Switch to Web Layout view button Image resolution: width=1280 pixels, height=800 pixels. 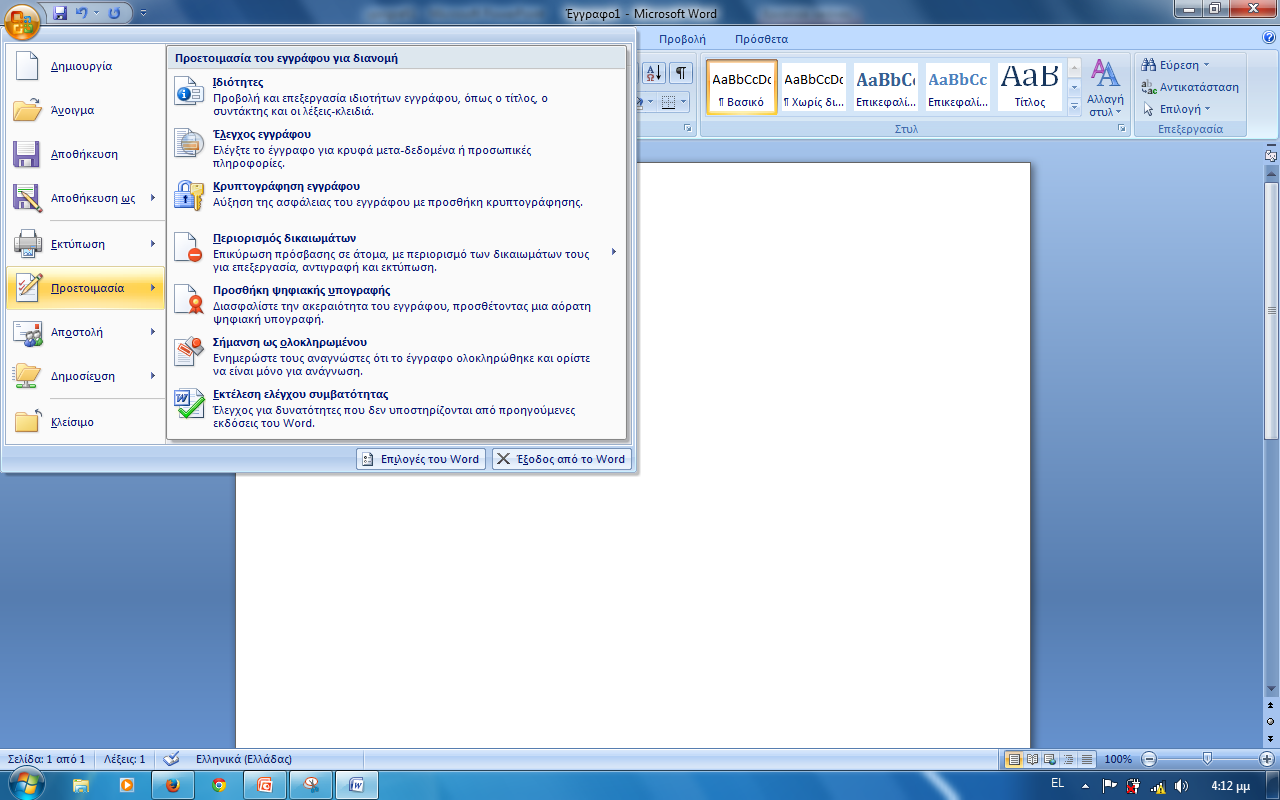[x=1051, y=759]
